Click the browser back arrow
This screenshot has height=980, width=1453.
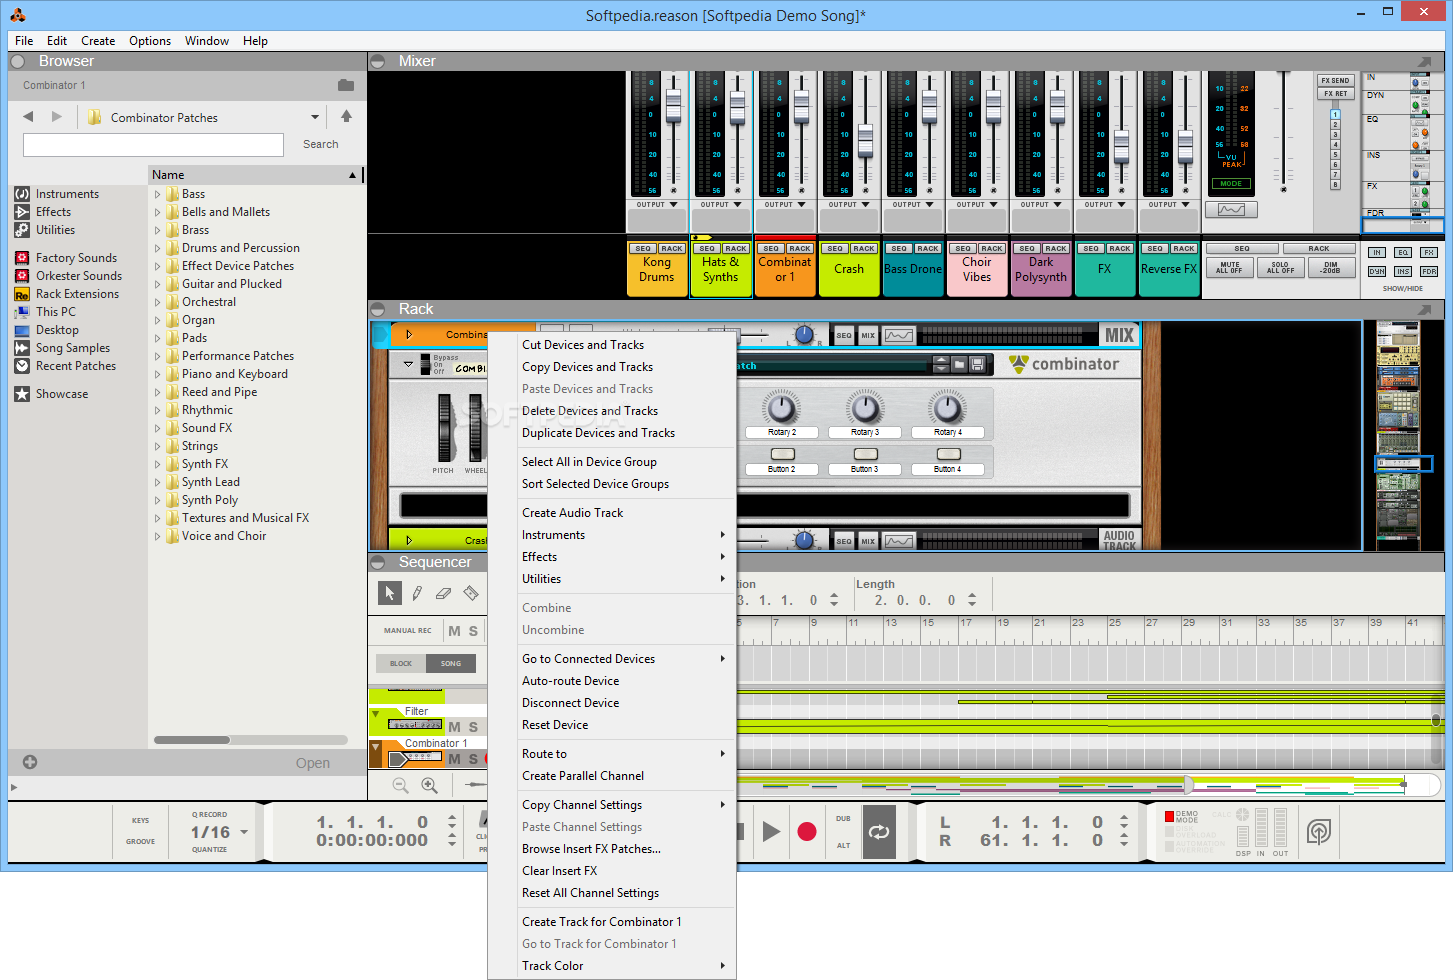(x=28, y=117)
